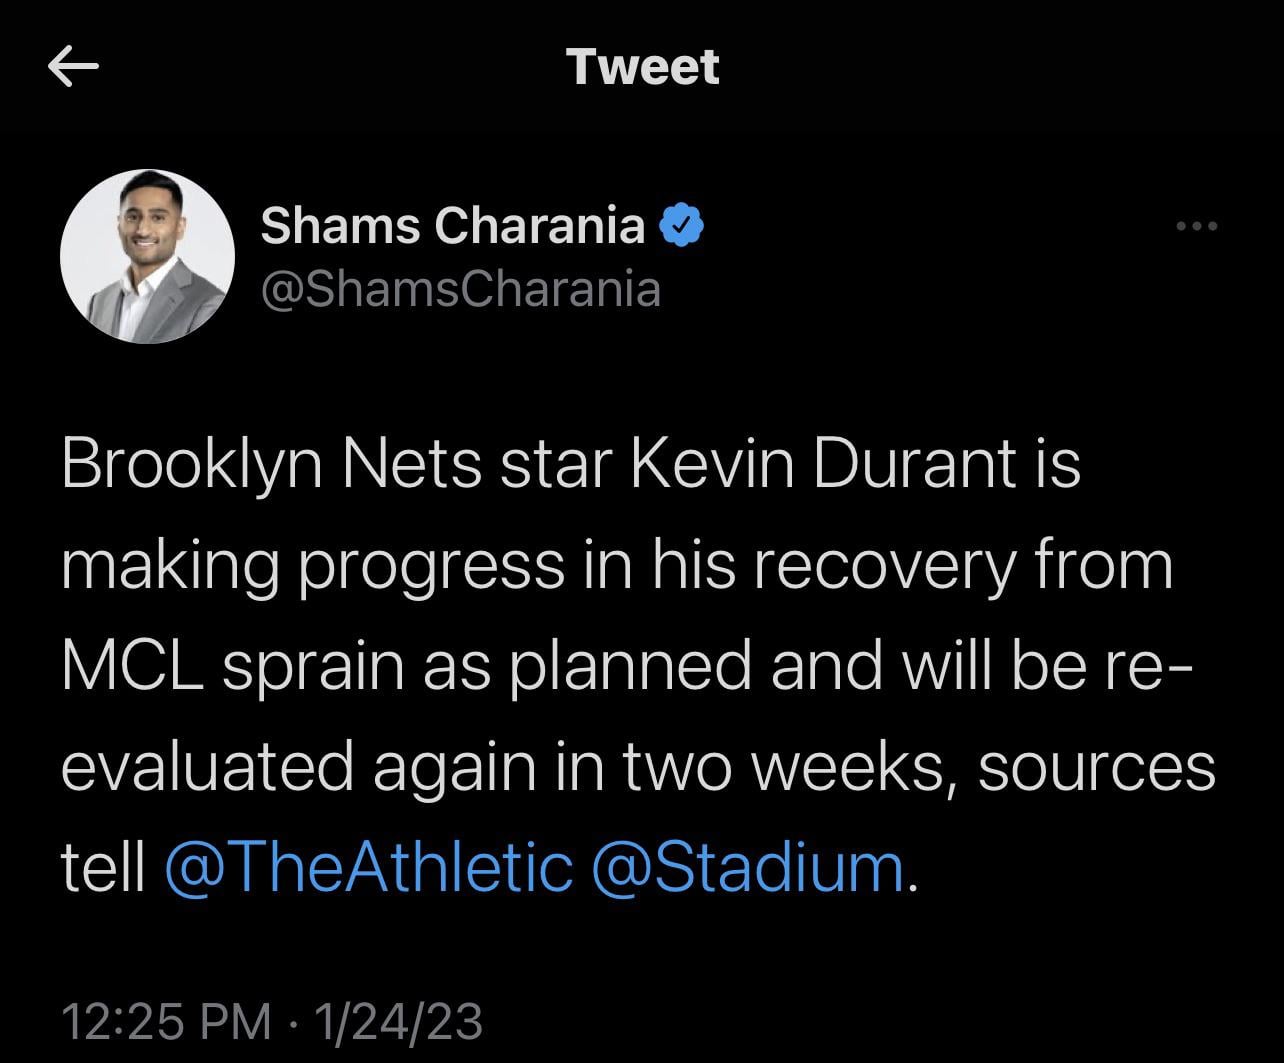Viewport: 1284px width, 1063px height.
Task: Click the 12:25 PM timestamp
Action: (165, 1022)
